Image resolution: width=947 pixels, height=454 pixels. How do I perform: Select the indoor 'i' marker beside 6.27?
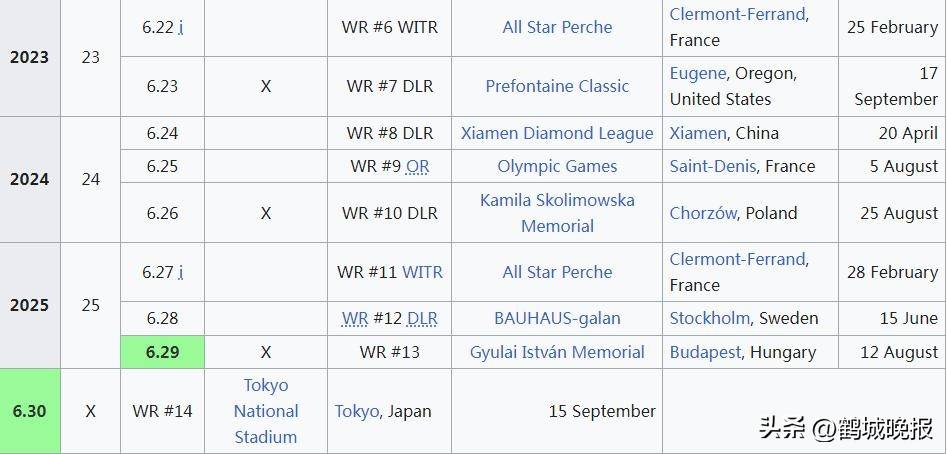(181, 272)
